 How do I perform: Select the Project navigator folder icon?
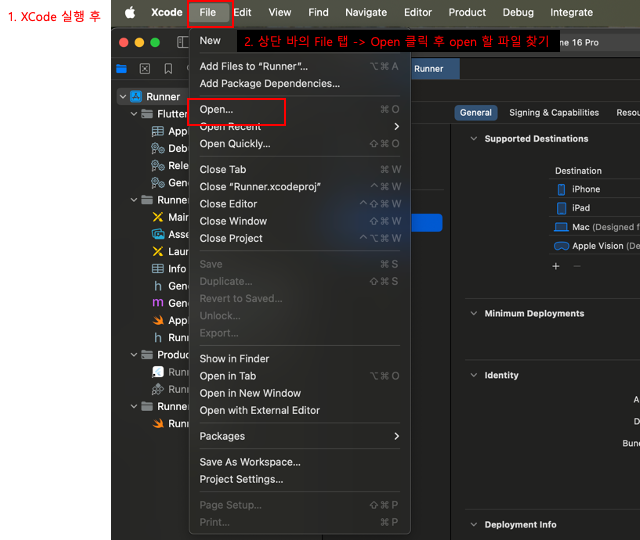point(122,69)
